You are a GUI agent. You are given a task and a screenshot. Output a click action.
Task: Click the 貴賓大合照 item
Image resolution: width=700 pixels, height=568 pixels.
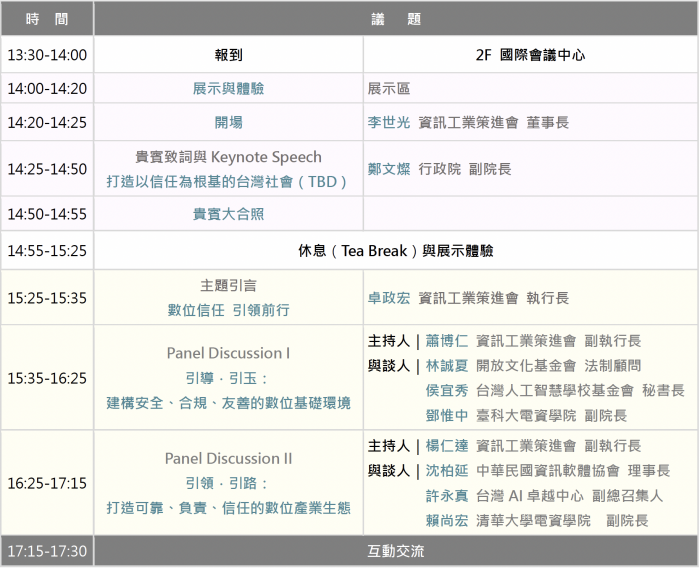[228, 214]
